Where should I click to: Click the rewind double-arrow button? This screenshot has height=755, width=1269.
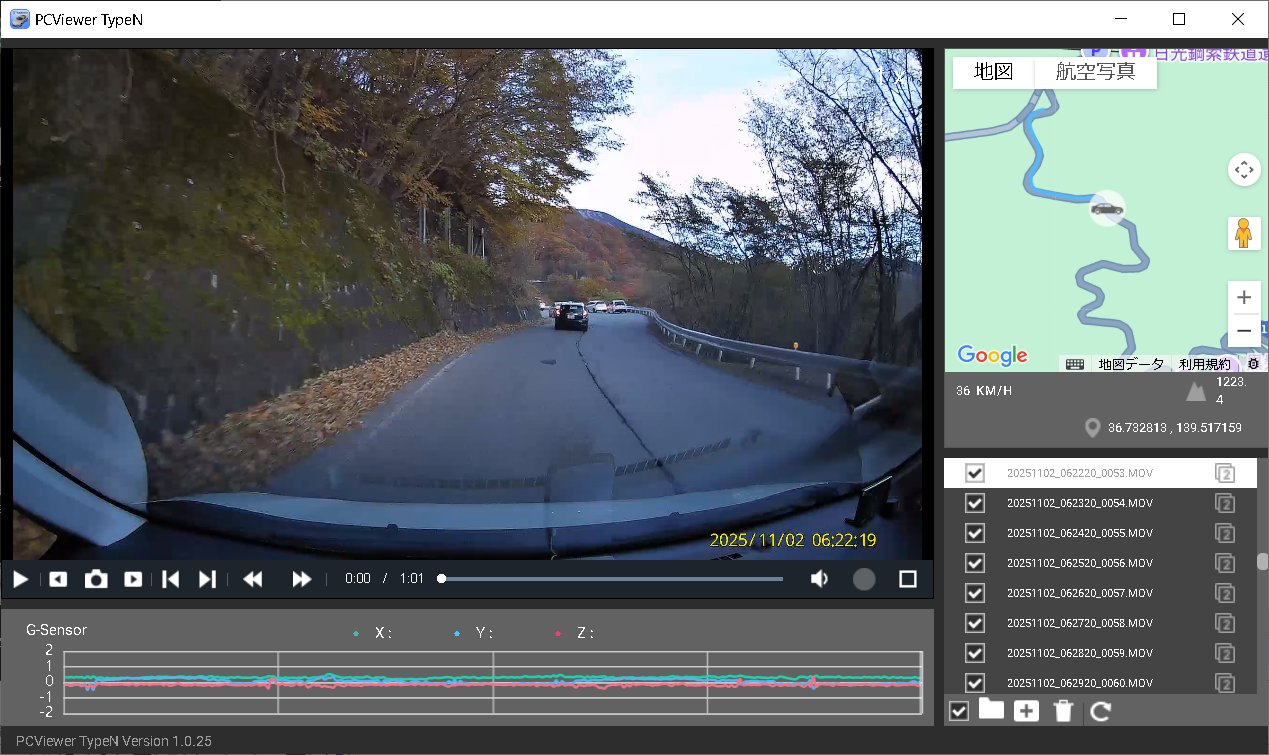coord(253,579)
